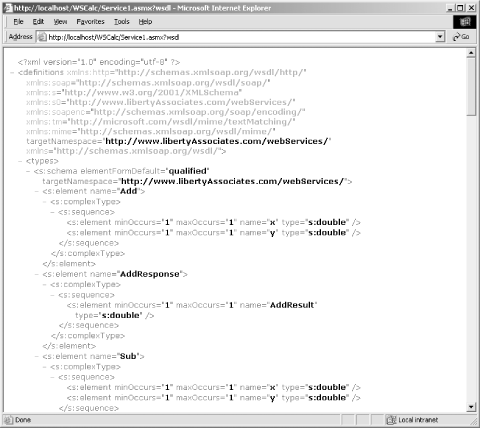
Task: Click the xmlns:mime namespace line
Action: [x=151, y=131]
